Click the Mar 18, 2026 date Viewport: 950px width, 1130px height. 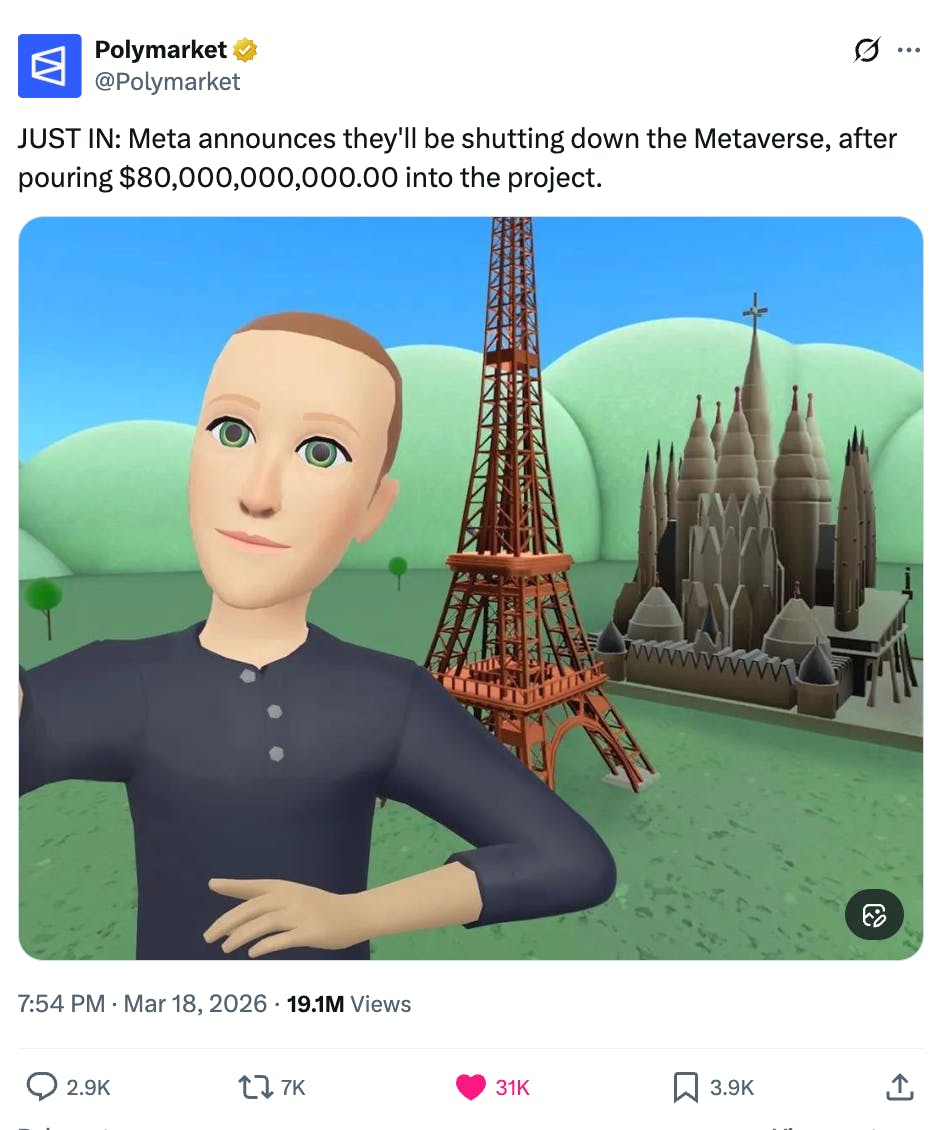point(195,1003)
